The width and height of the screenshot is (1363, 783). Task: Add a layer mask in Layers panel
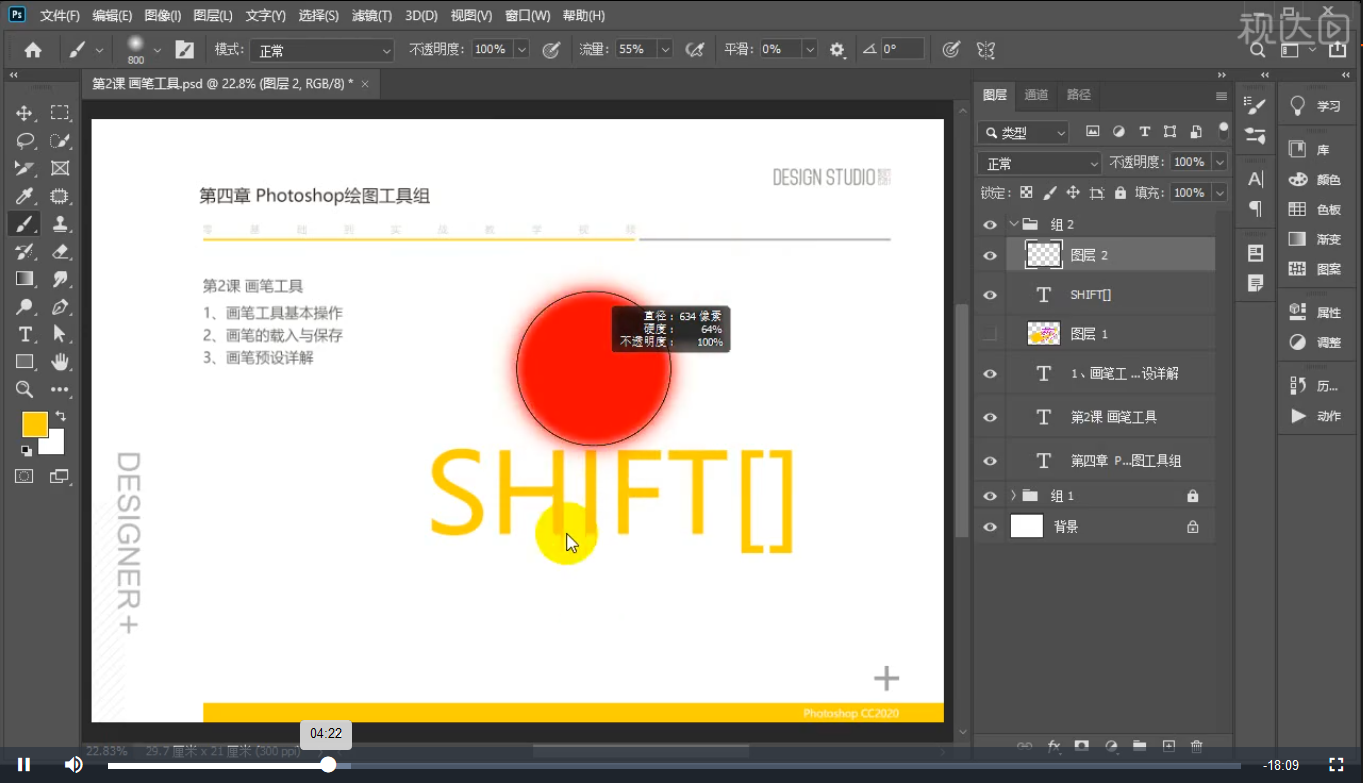point(1081,746)
